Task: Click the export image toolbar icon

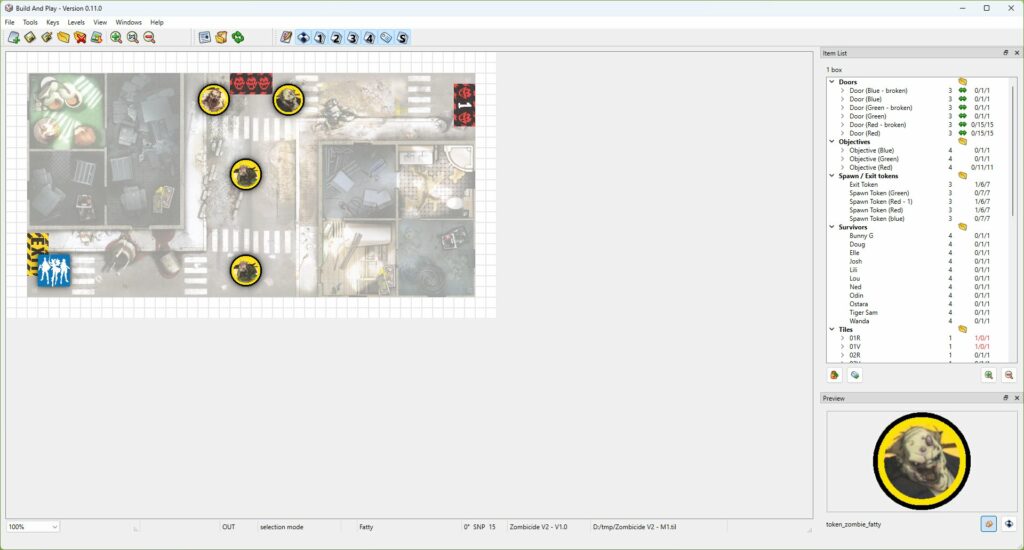Action: [97, 38]
